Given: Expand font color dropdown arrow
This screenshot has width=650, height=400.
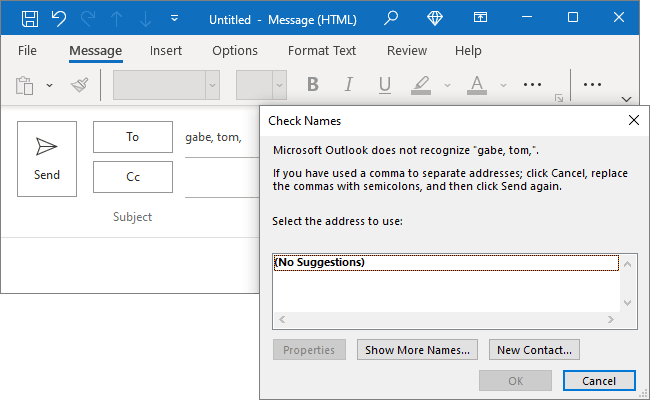Looking at the screenshot, I should (x=503, y=85).
